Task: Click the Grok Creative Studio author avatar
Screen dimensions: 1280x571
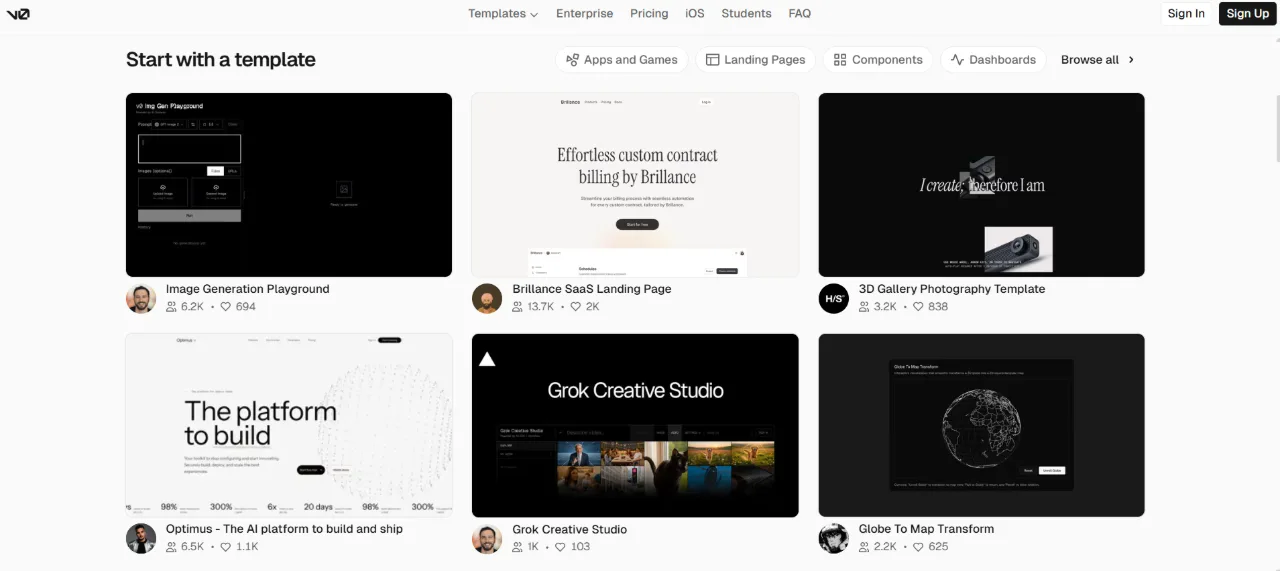Action: (487, 538)
